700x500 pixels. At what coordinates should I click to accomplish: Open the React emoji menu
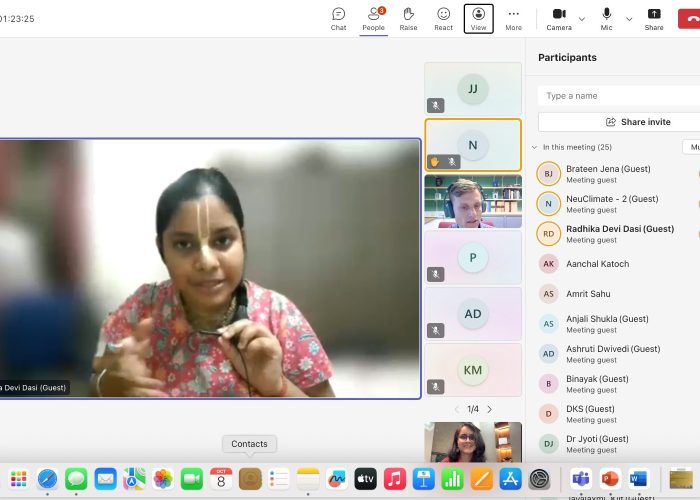click(443, 19)
